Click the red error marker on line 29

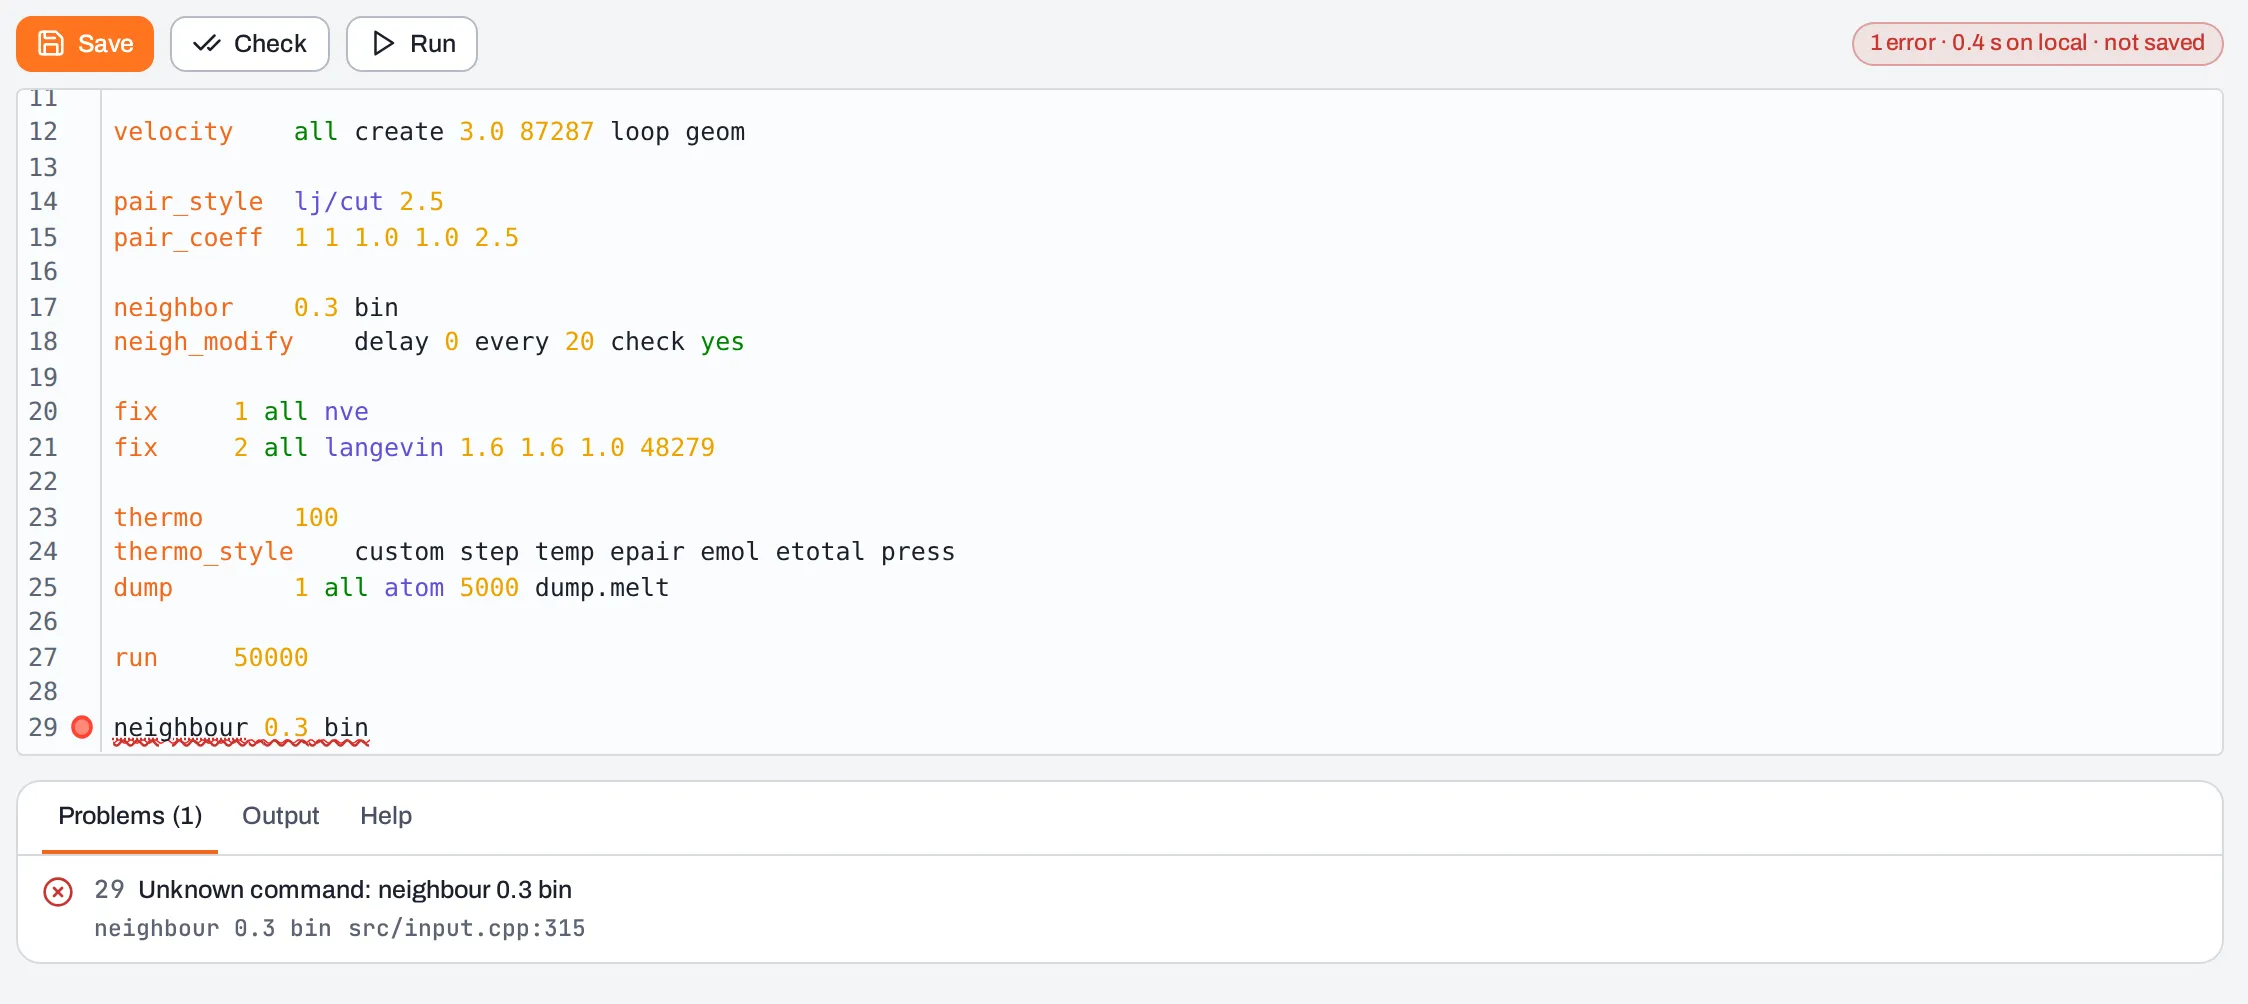click(x=82, y=727)
